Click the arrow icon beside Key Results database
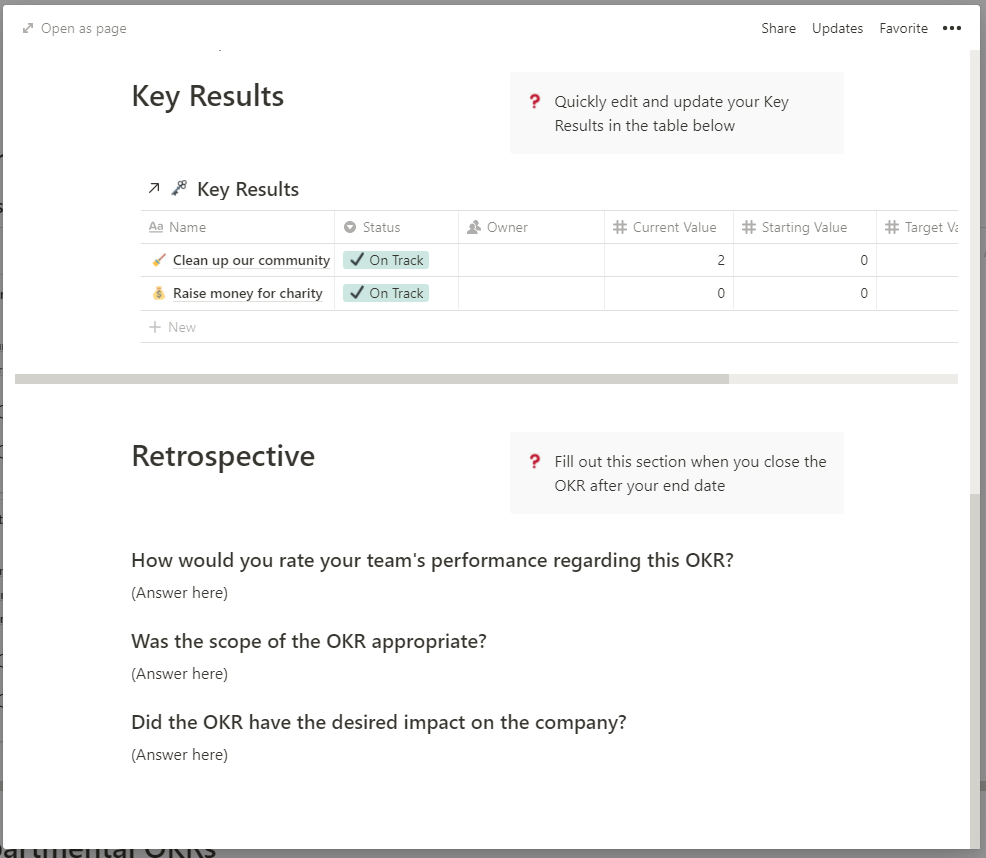The height and width of the screenshot is (858, 986). coord(154,188)
